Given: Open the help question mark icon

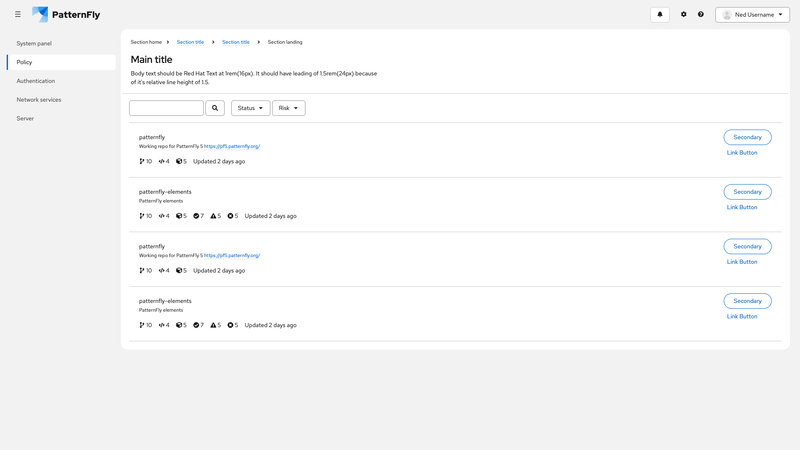Looking at the screenshot, I should [701, 14].
